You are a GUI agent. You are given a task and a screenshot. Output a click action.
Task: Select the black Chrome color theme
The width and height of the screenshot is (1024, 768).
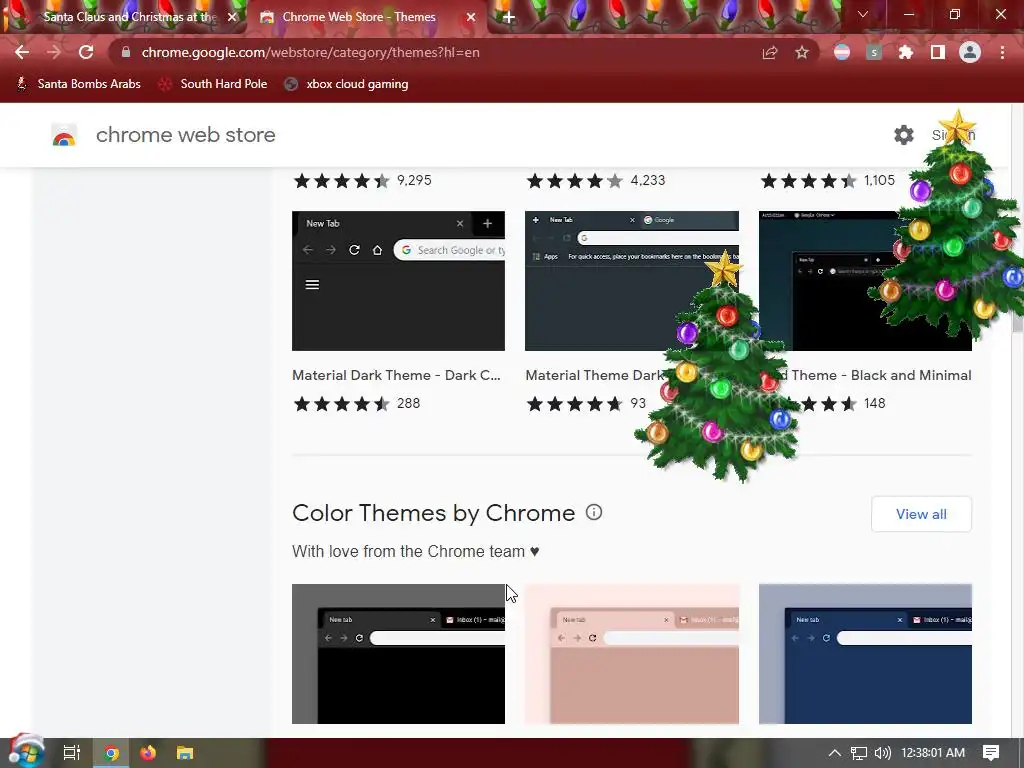398,654
